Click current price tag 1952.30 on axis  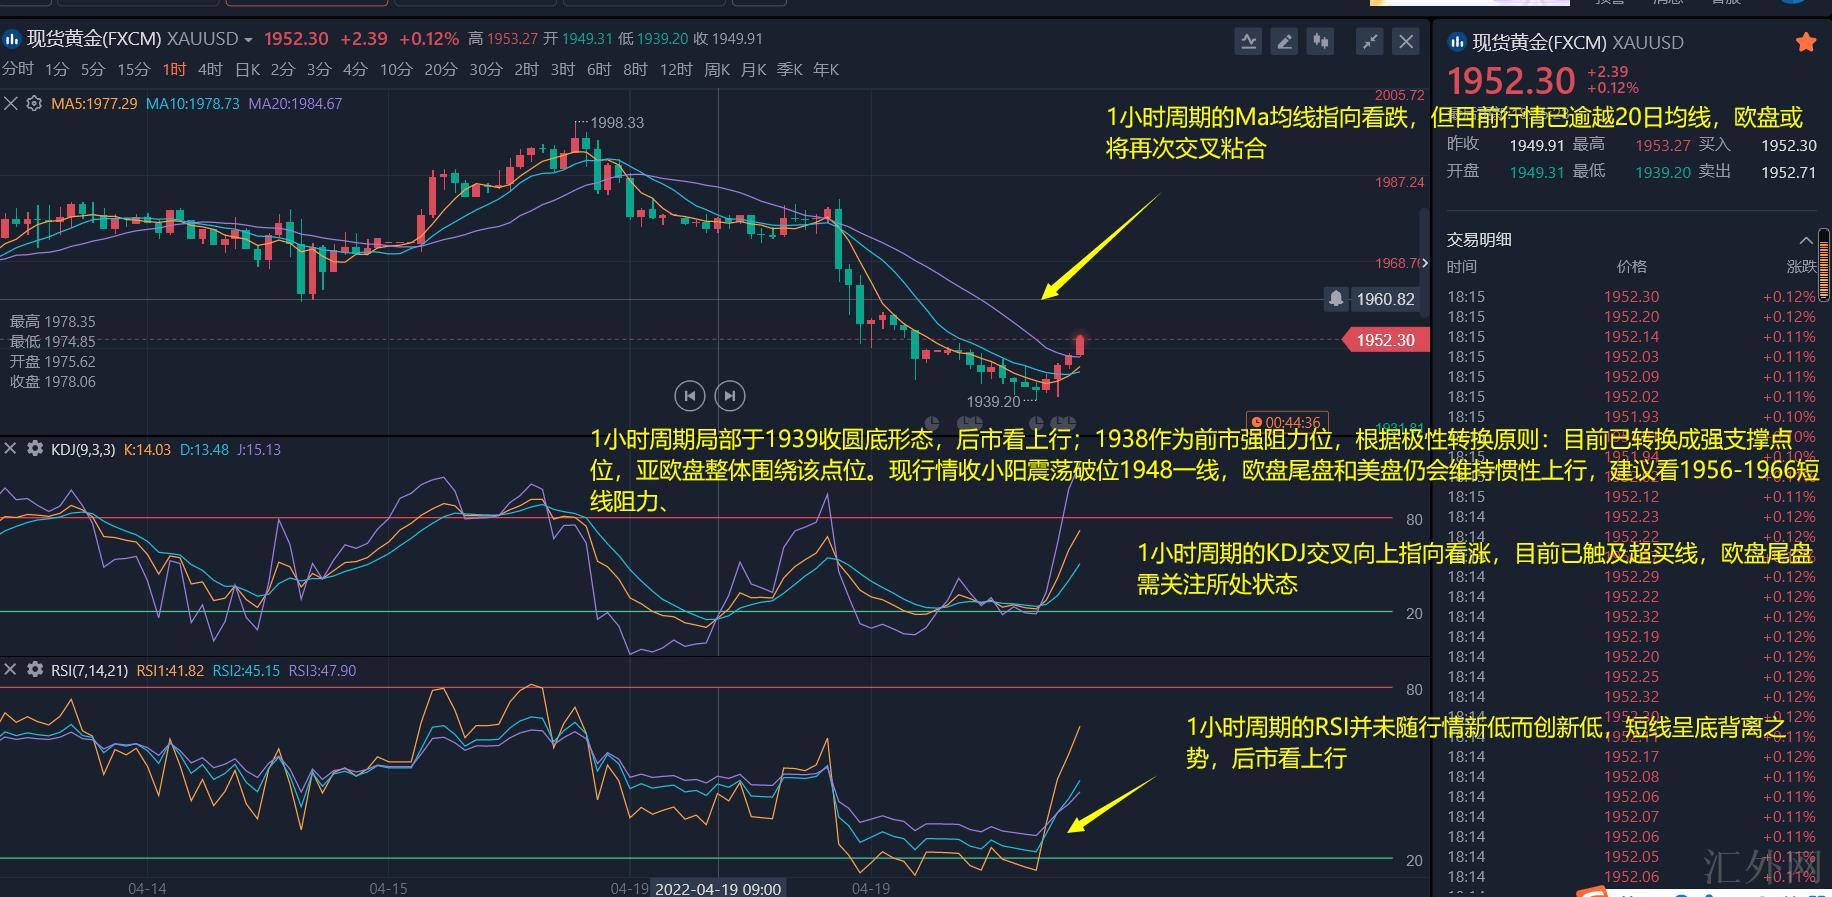pyautogui.click(x=1385, y=340)
